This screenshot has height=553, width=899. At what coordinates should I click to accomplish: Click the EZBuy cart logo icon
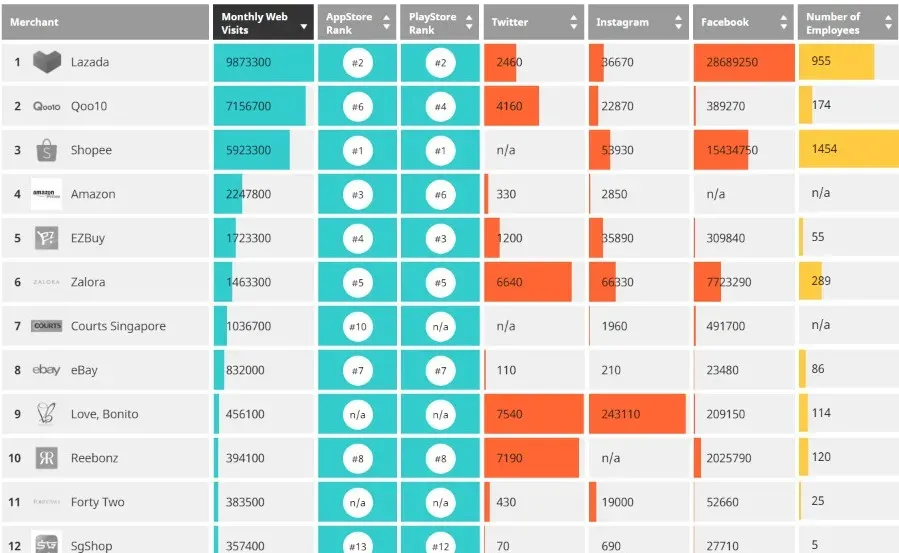46,238
